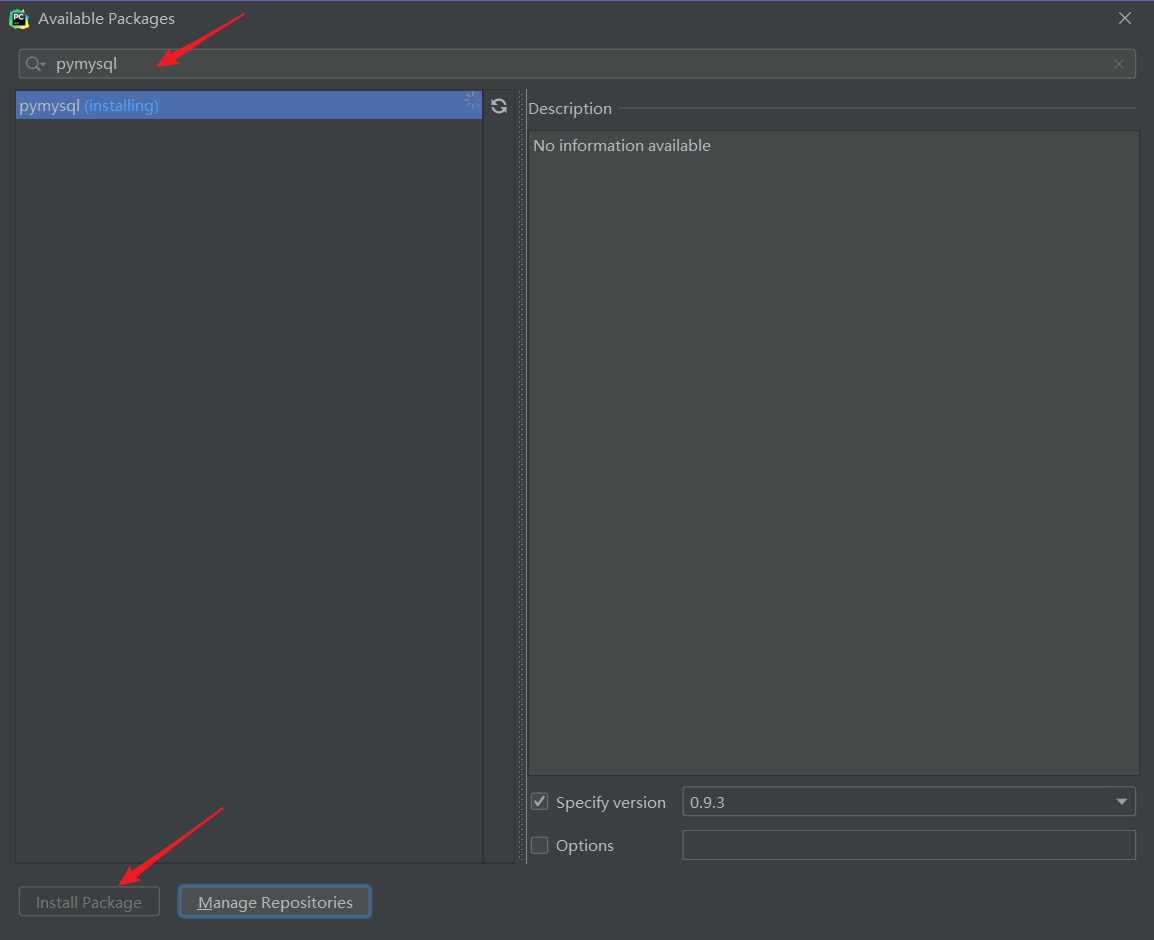Select the pymysql (installing) row
Image resolution: width=1154 pixels, height=940 pixels.
[x=249, y=105]
